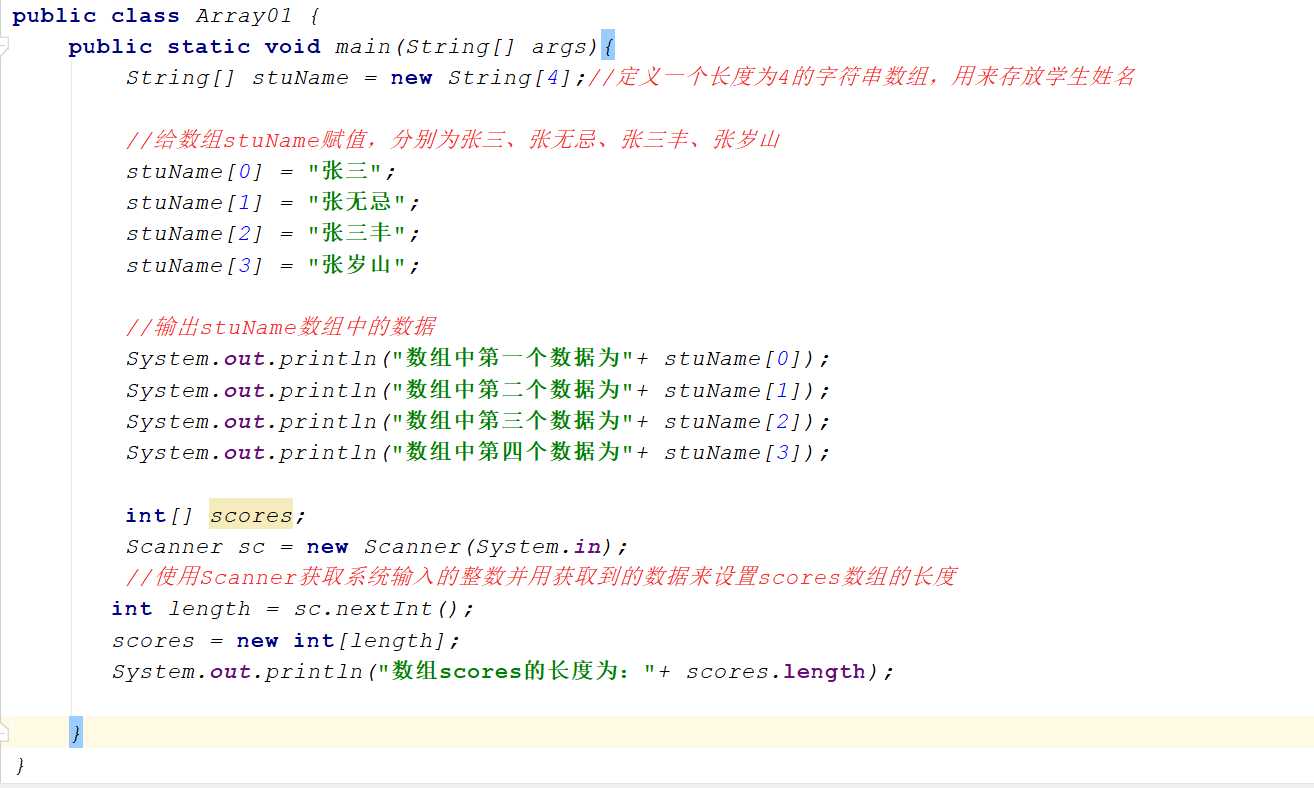The image size is (1314, 788).
Task: Click the args parameter in main signature
Action: pyautogui.click(x=560, y=47)
